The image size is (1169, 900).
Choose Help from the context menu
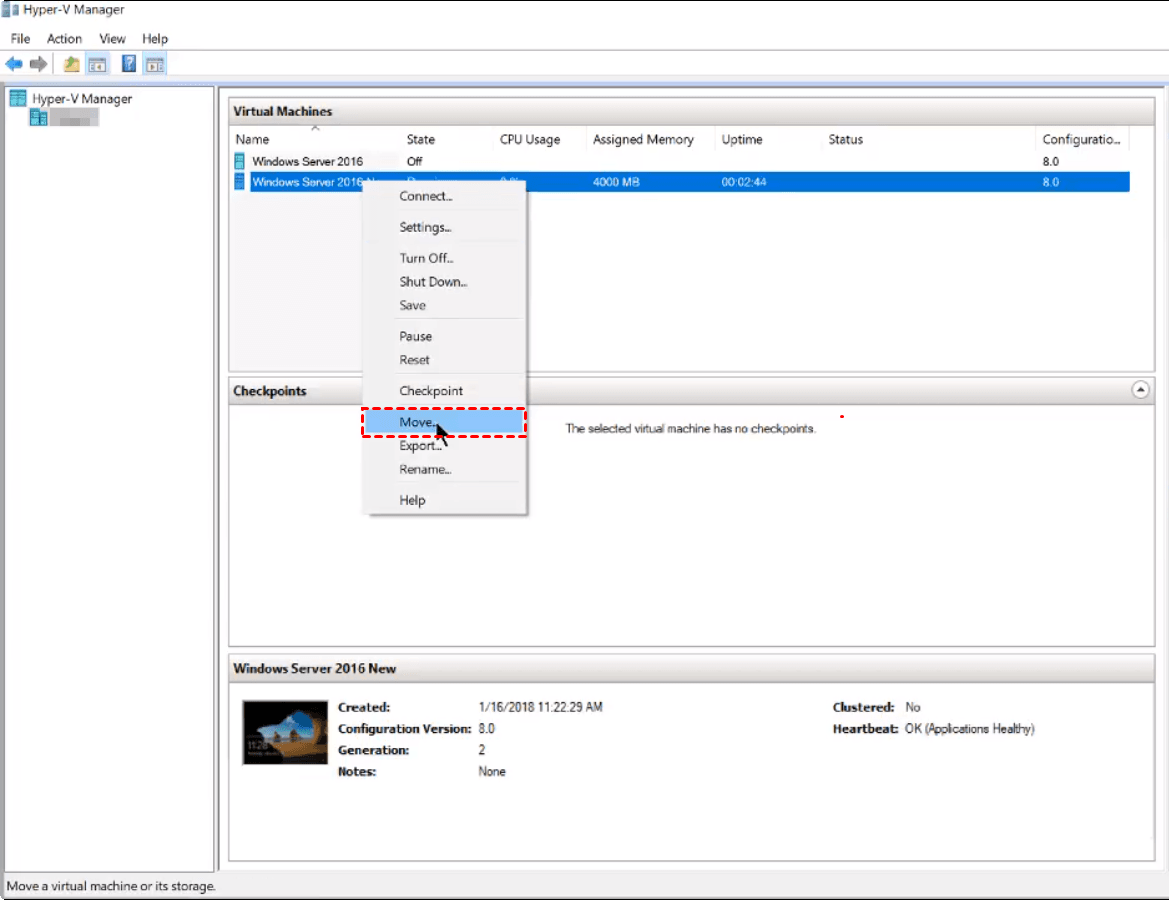click(444, 500)
